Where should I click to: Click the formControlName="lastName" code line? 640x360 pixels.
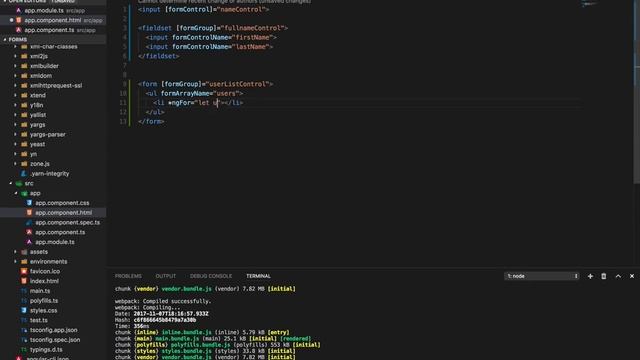[209, 47]
